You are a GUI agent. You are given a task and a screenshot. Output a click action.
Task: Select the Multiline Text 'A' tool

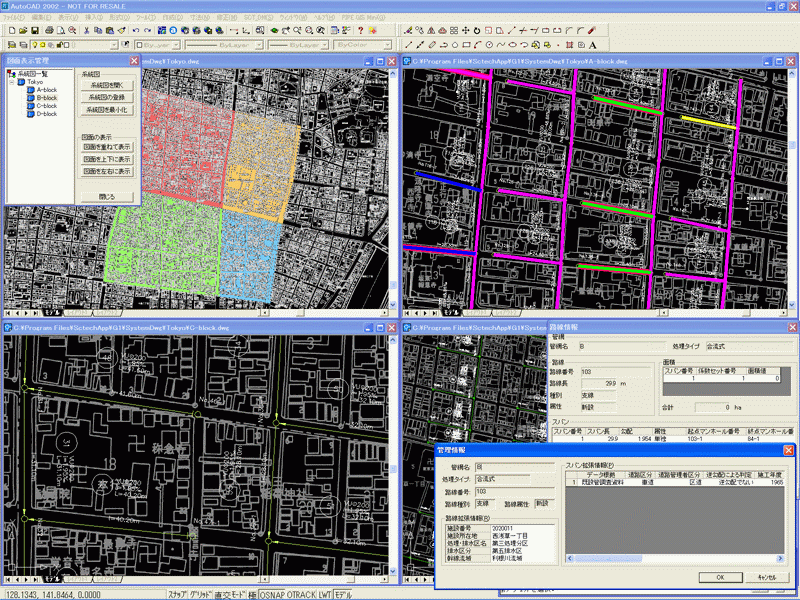click(x=593, y=45)
